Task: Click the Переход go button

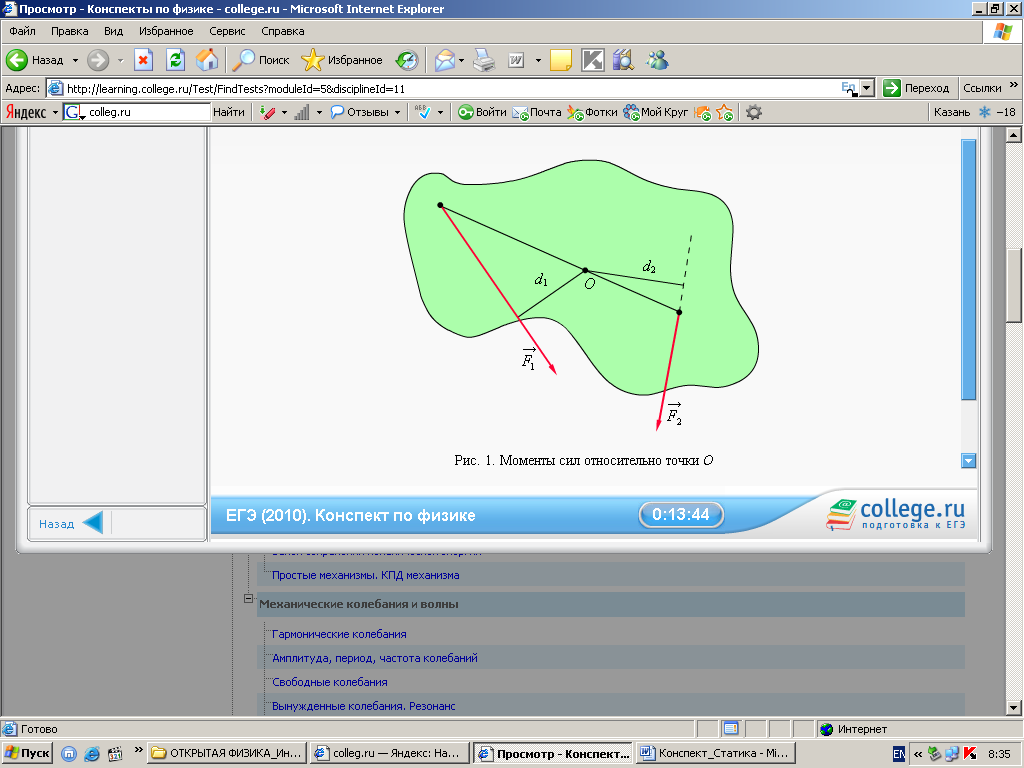Action: point(916,88)
